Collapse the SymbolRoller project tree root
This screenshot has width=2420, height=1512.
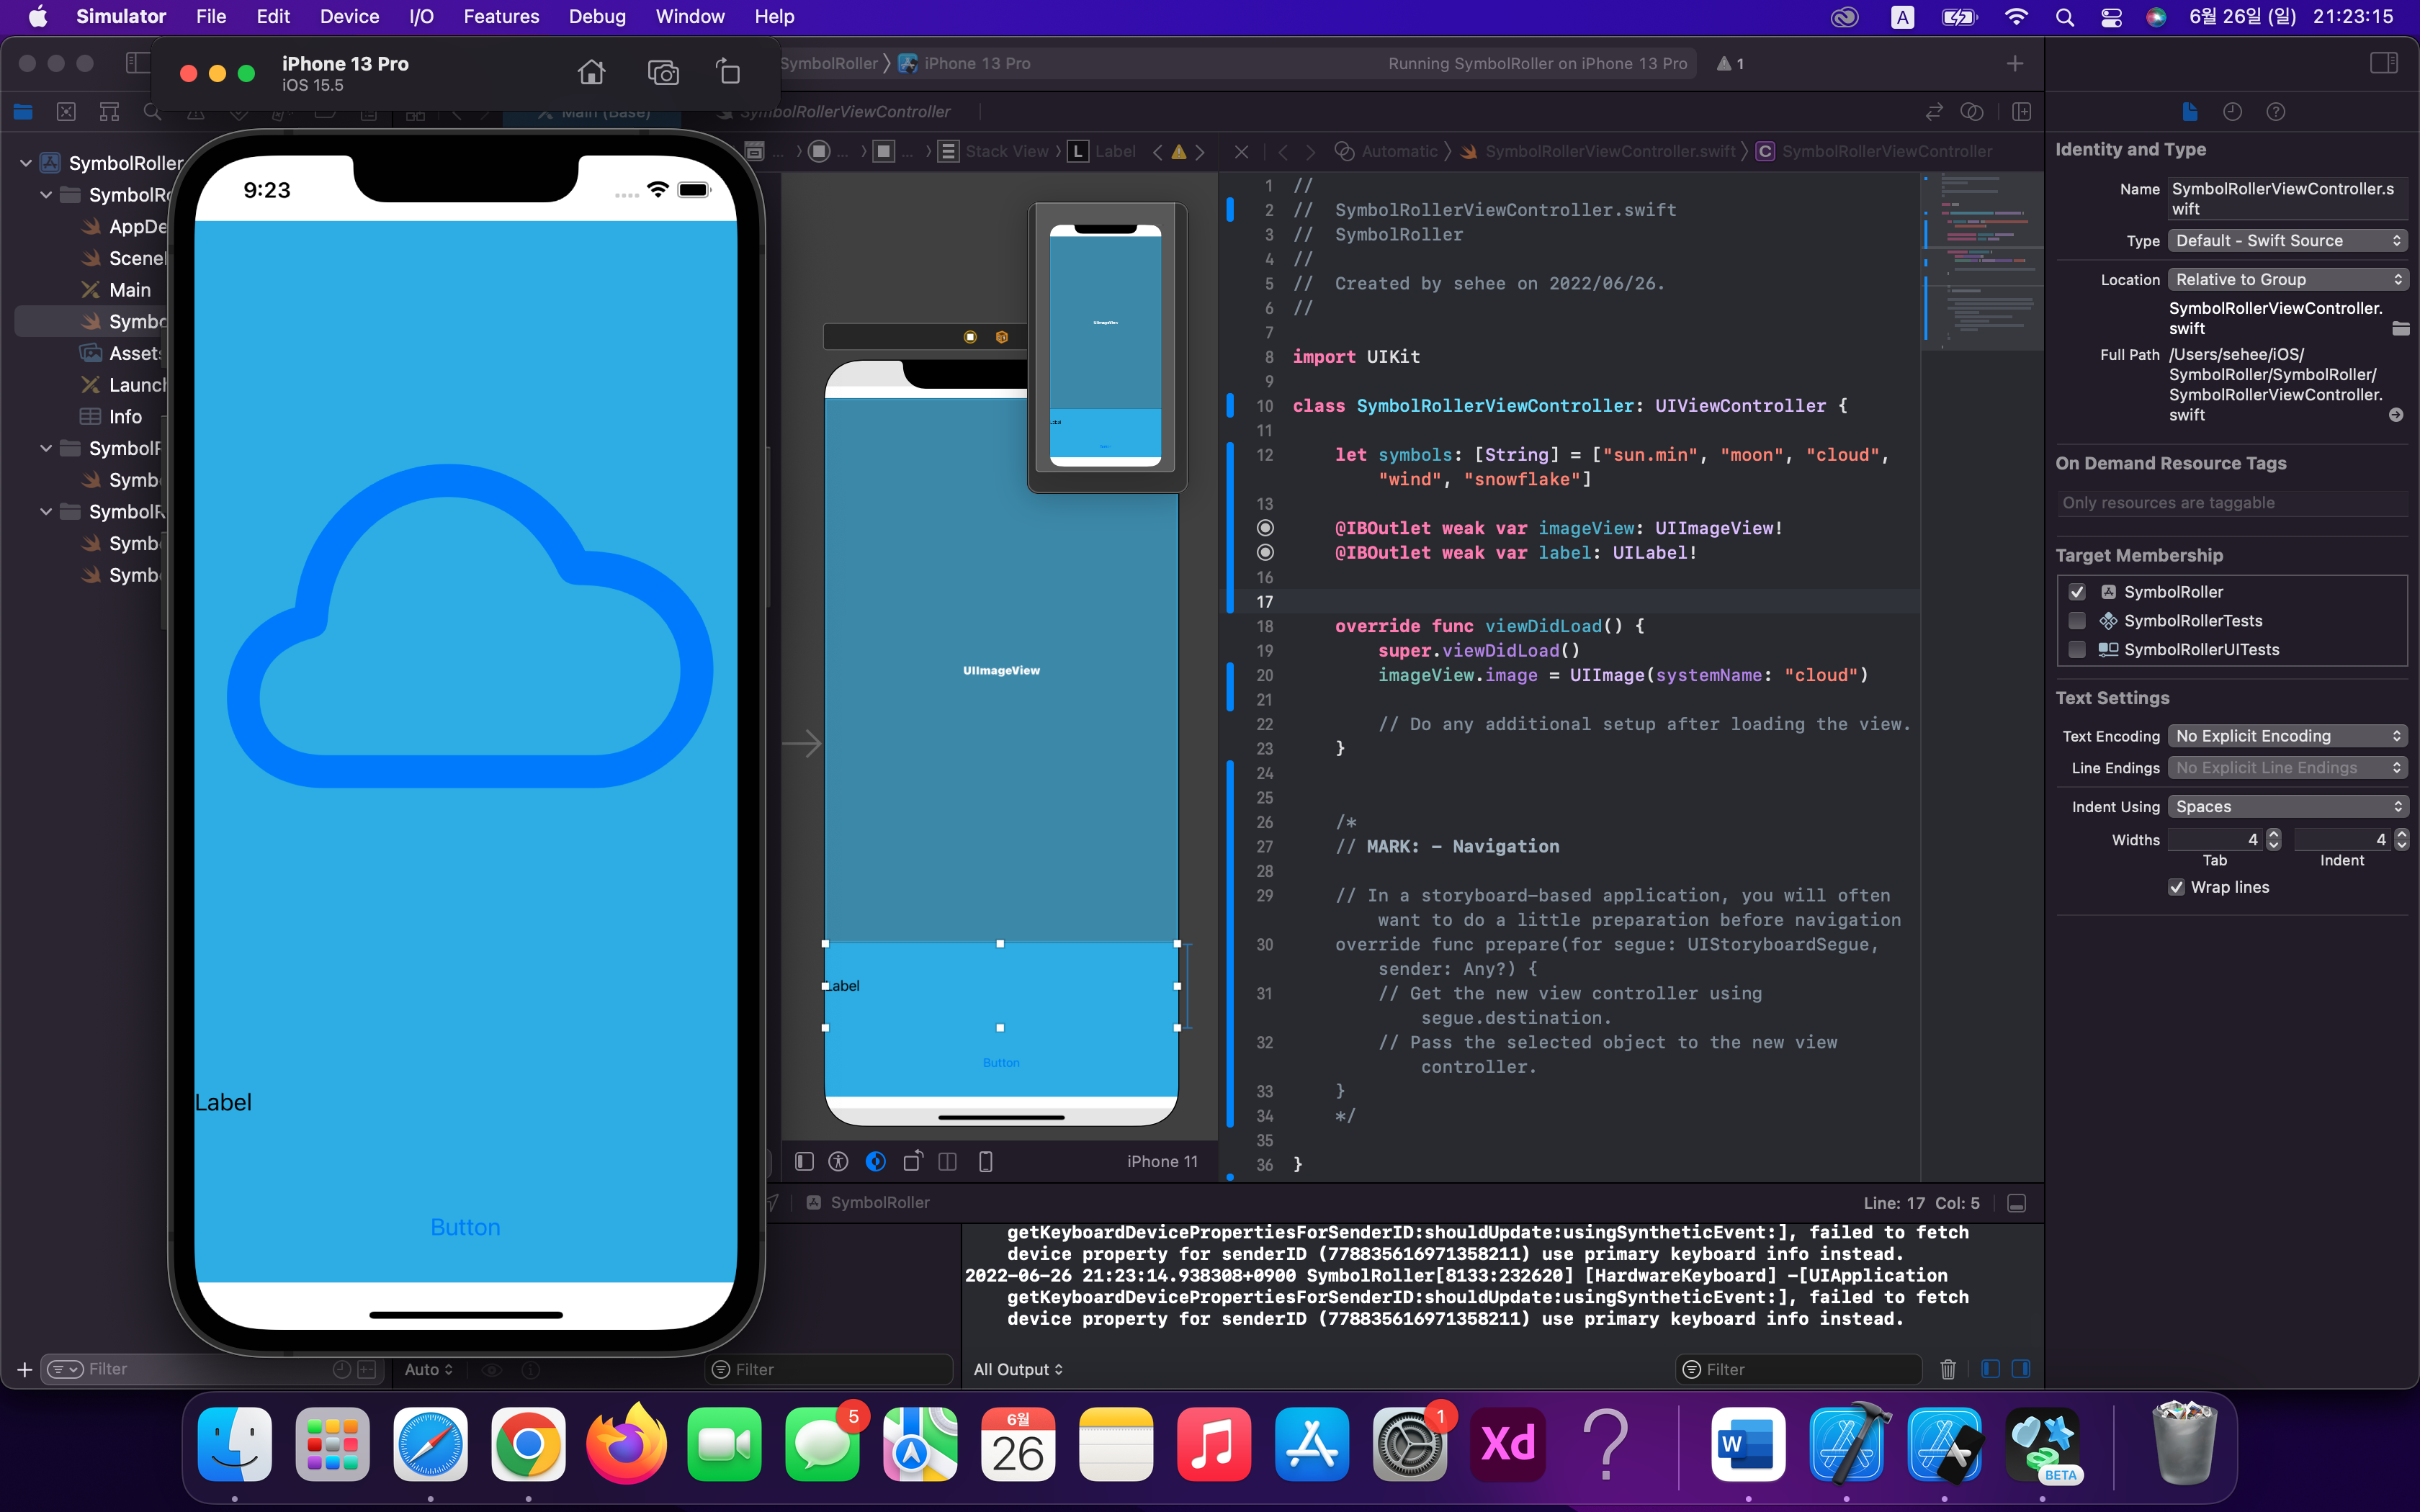26,163
